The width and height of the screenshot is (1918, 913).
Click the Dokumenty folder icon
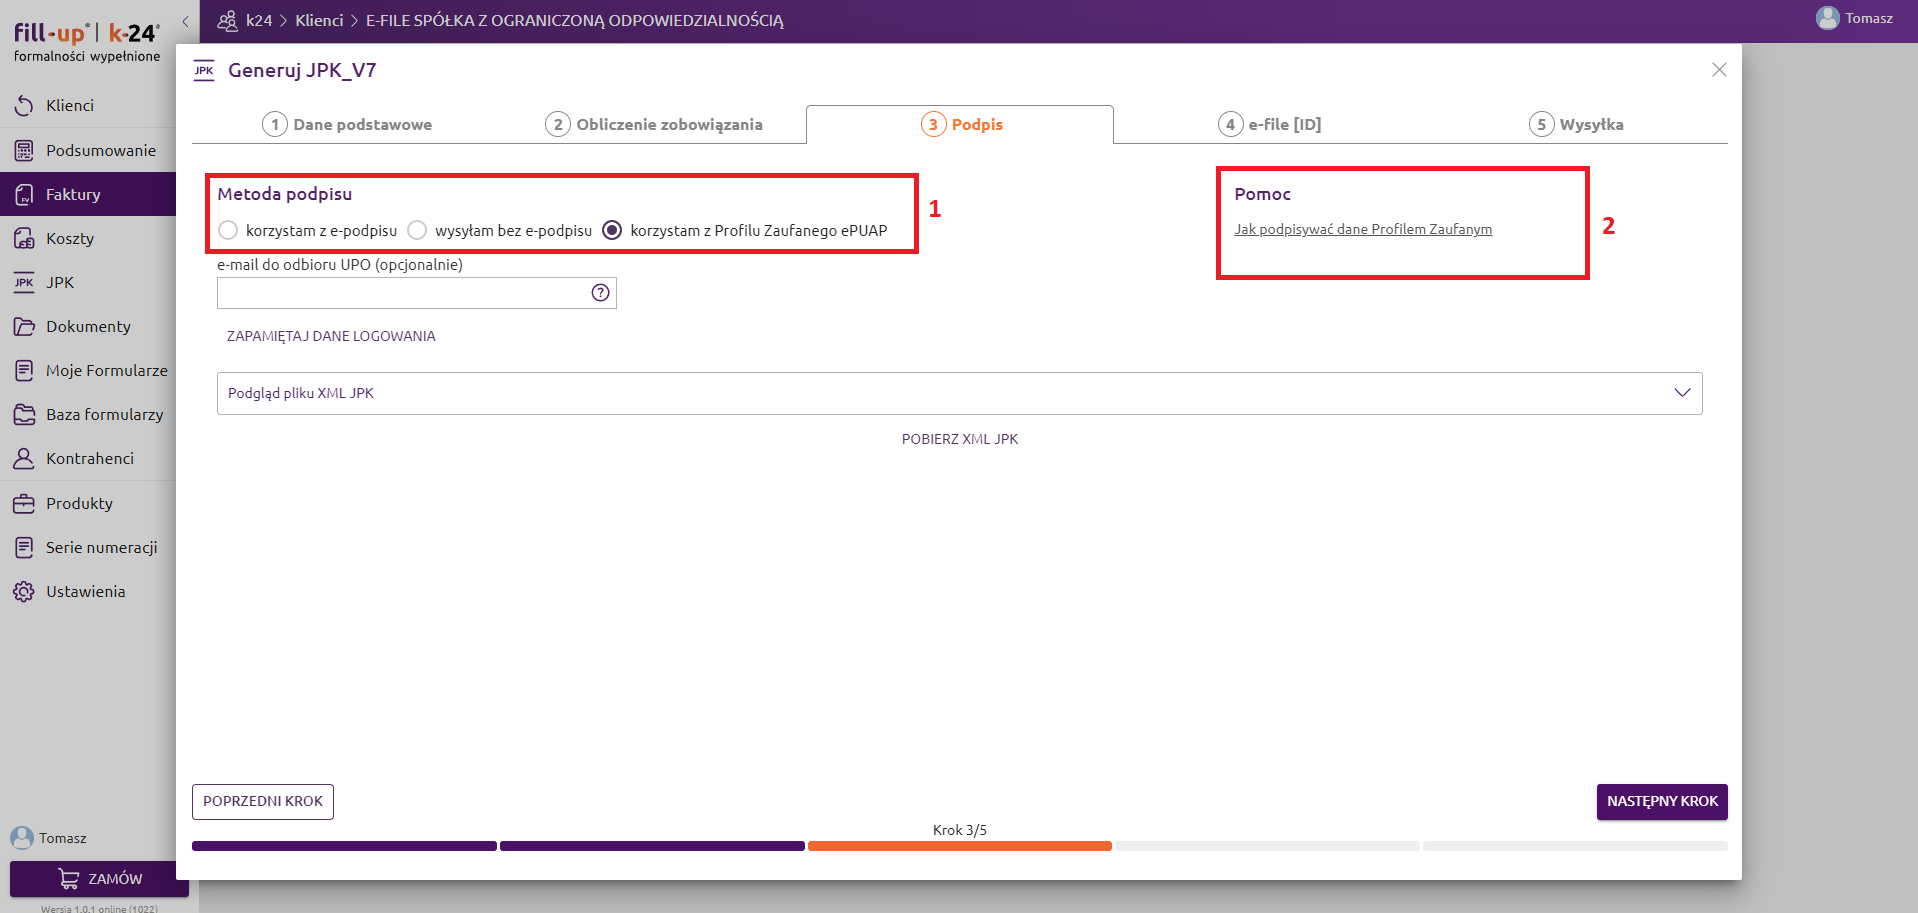(24, 327)
